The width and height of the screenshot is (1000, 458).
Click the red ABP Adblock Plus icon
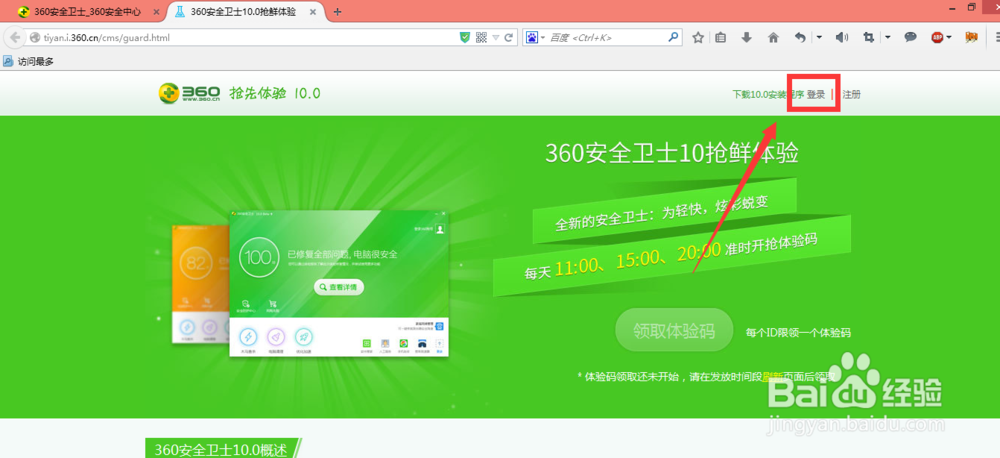tap(937, 38)
